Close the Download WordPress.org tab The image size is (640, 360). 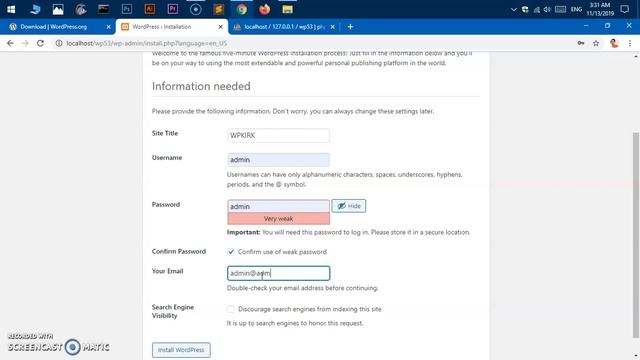(108, 27)
